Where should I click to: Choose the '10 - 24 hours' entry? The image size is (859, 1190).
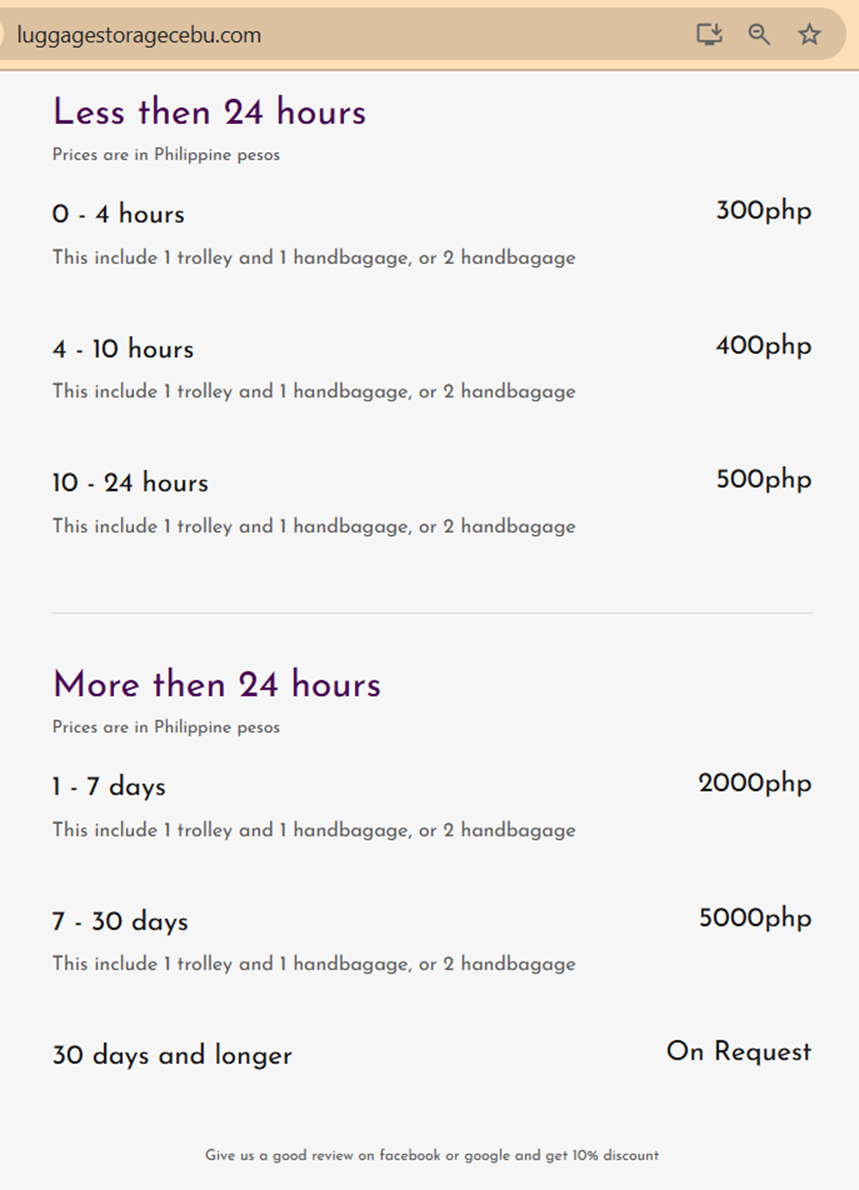pos(131,483)
